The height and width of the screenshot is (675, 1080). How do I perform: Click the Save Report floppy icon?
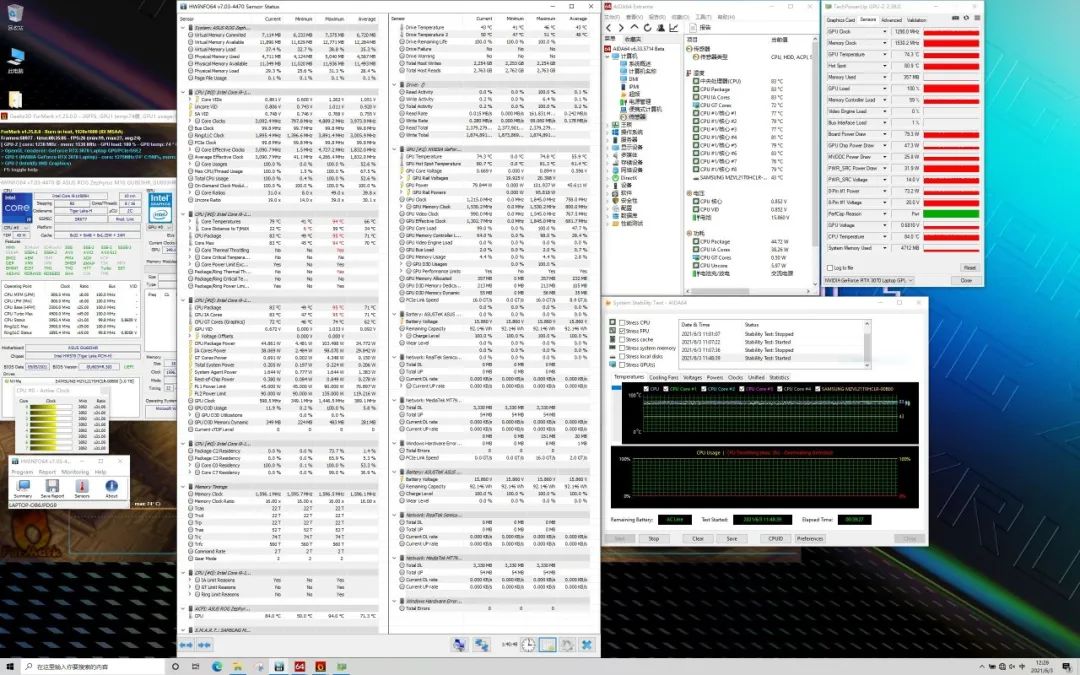[x=51, y=485]
